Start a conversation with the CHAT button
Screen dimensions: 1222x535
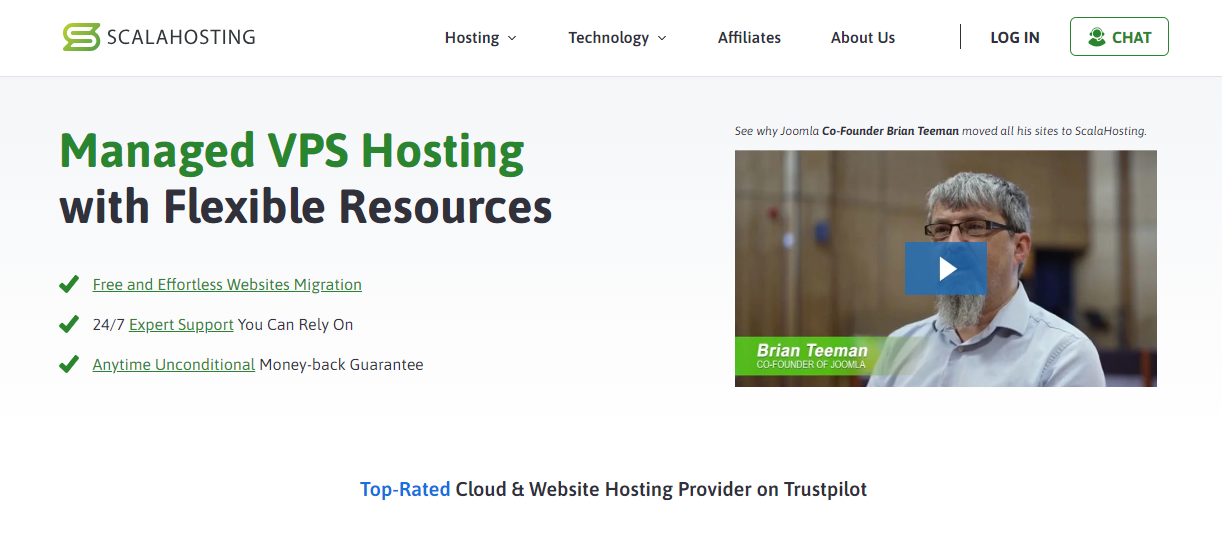(1119, 37)
